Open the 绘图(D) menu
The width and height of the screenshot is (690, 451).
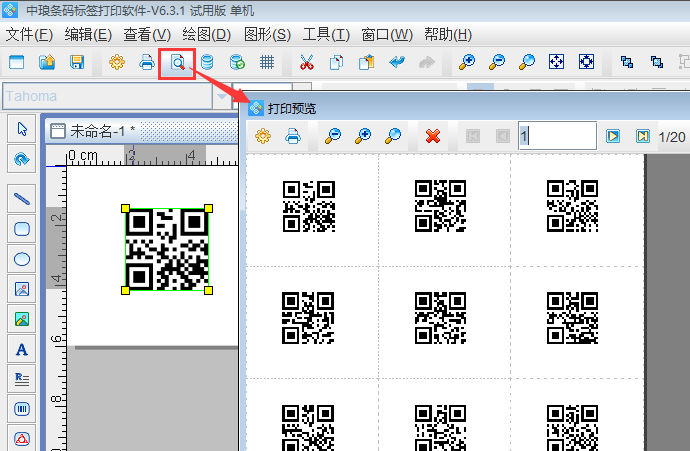click(207, 34)
